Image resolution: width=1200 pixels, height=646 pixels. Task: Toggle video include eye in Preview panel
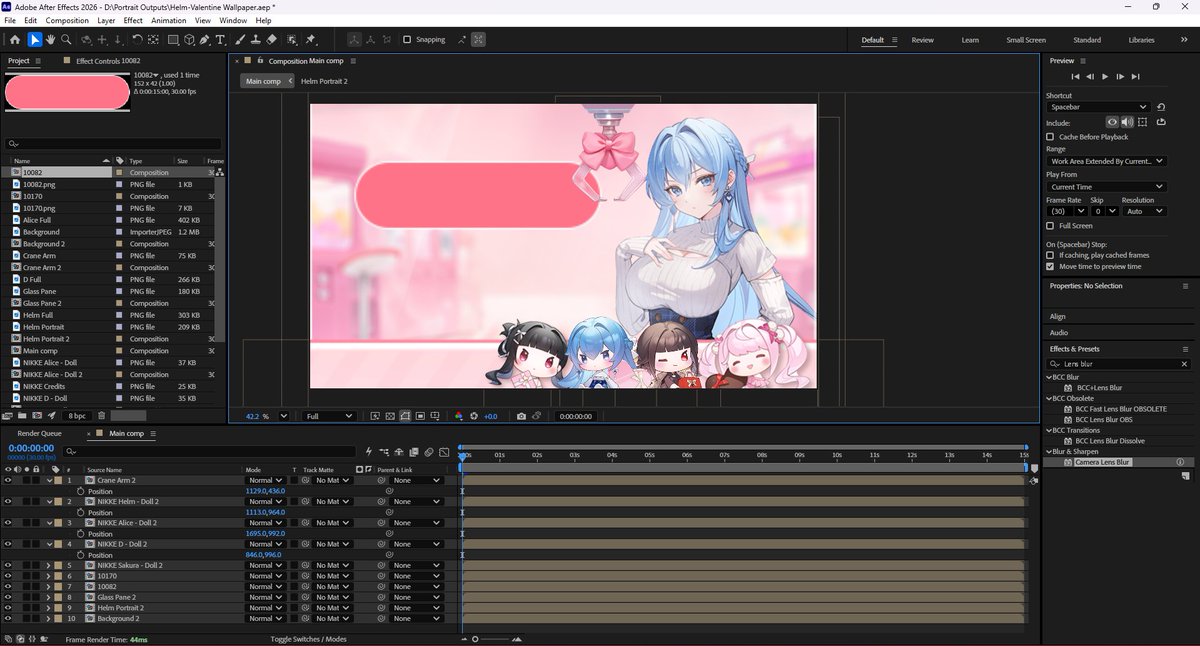[x=1111, y=123]
